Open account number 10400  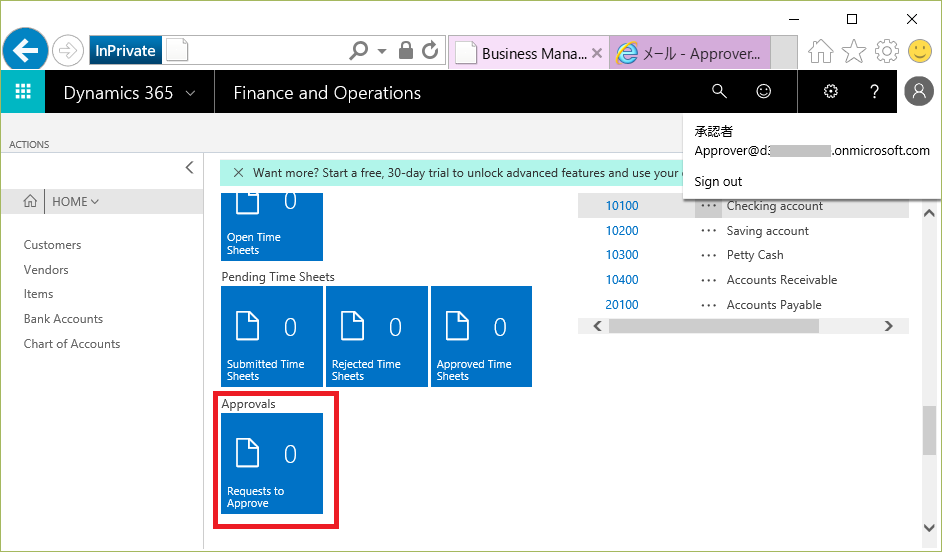point(622,280)
